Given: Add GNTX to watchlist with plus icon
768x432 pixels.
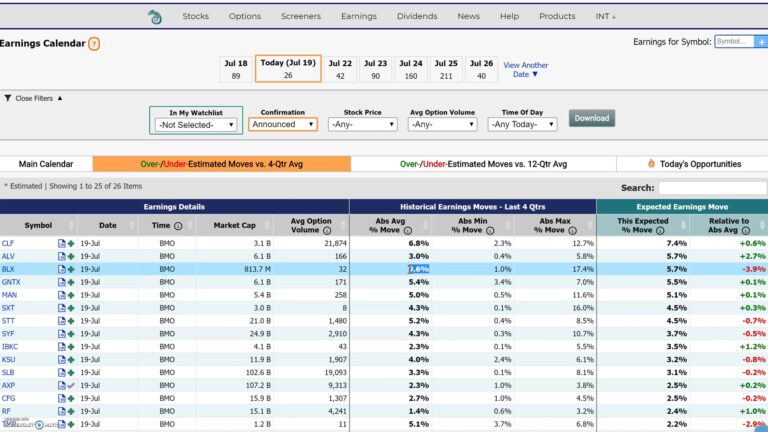Looking at the screenshot, I should pyautogui.click(x=71, y=282).
